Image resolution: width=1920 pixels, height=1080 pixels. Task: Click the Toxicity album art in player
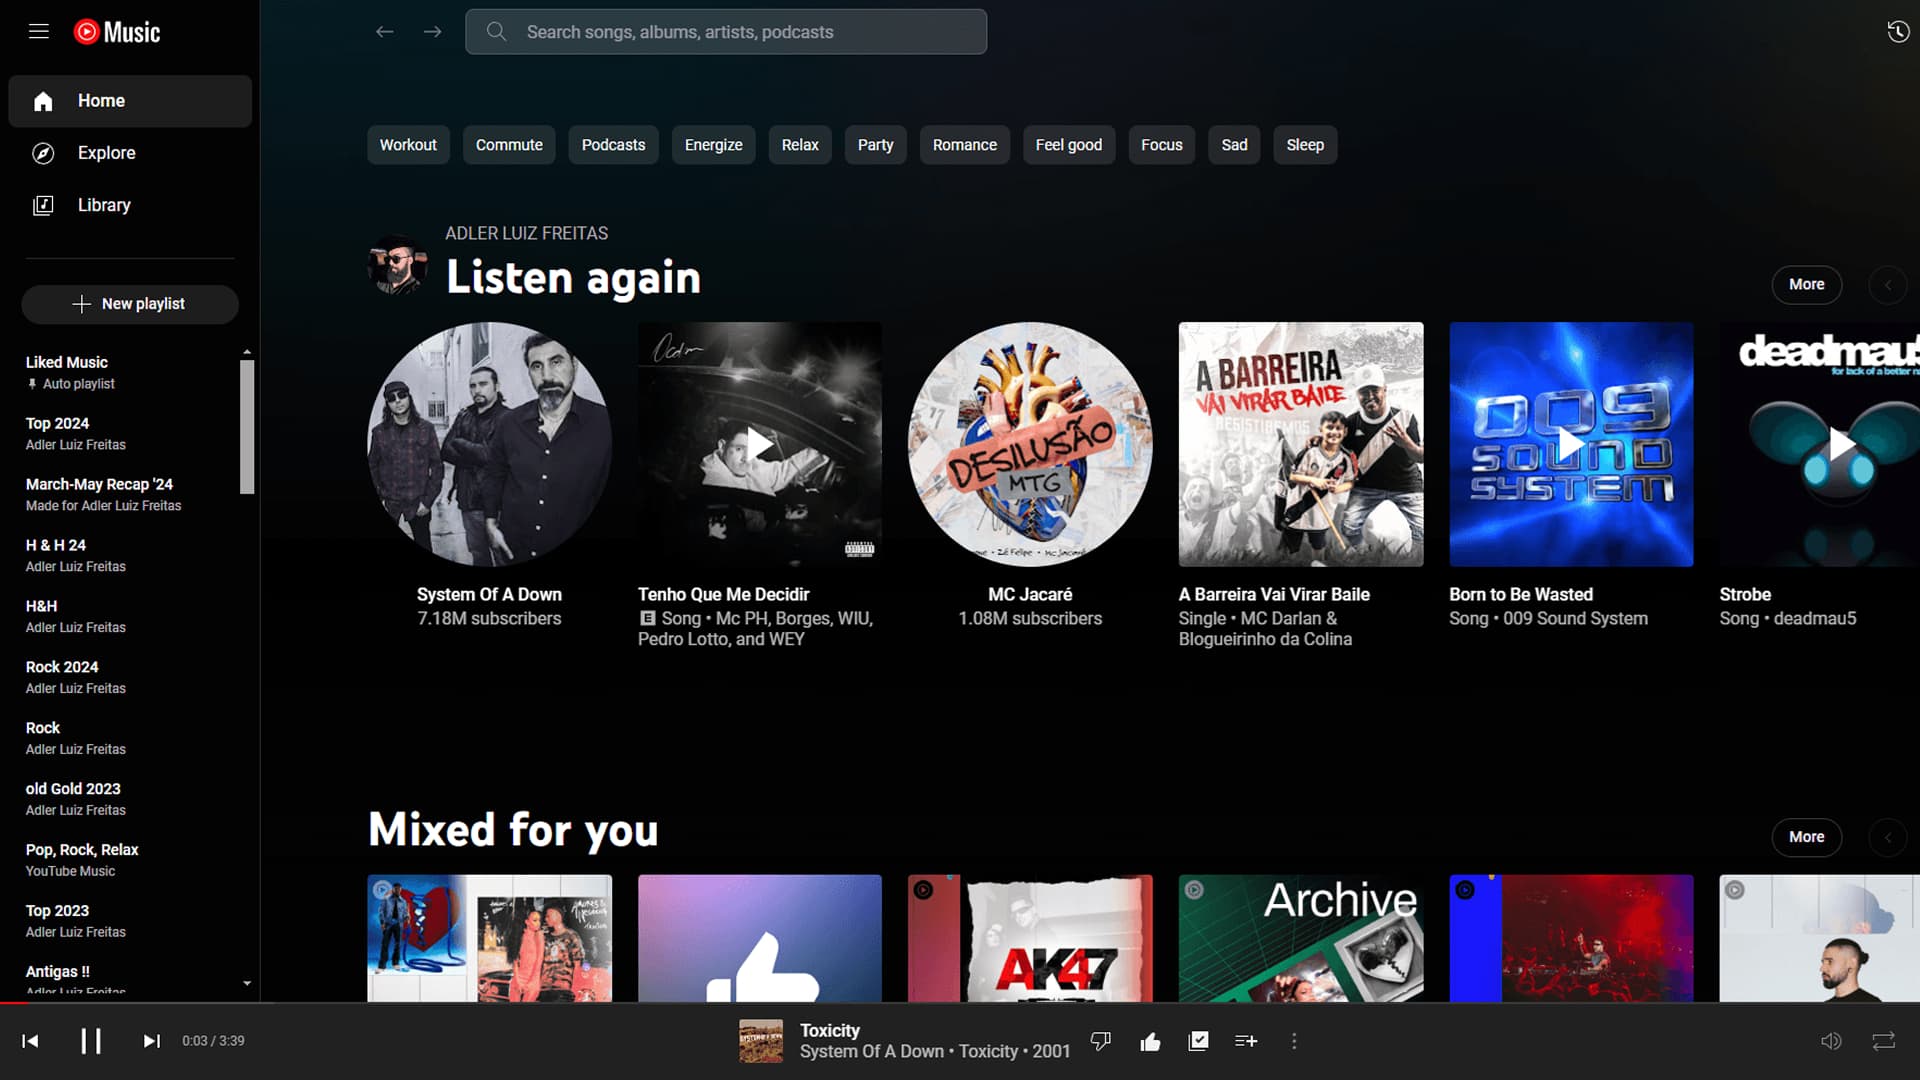[761, 1041]
